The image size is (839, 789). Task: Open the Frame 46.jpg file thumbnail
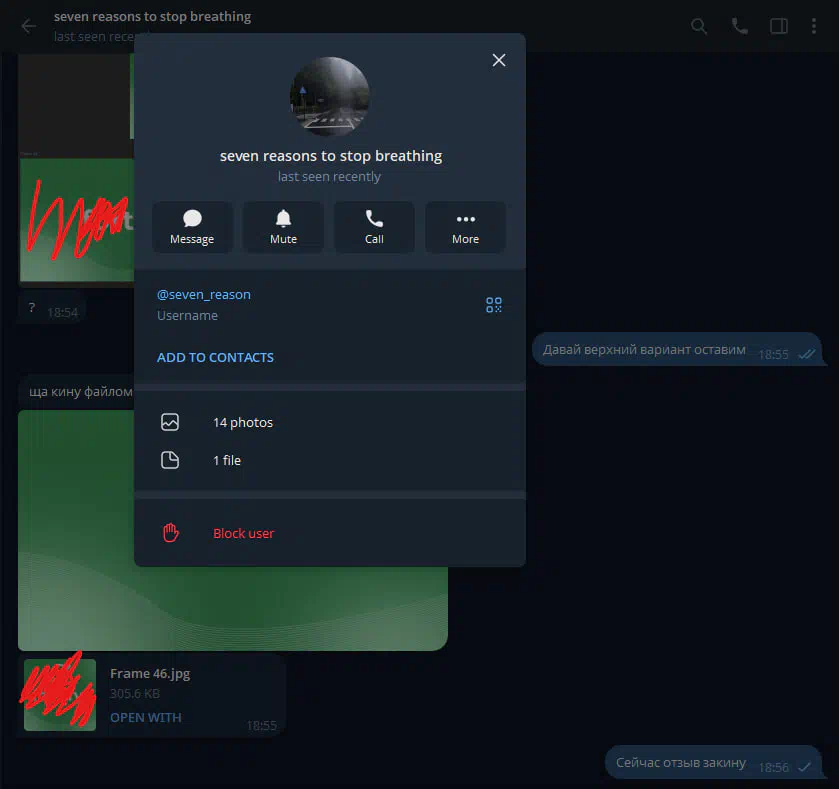[x=60, y=694]
